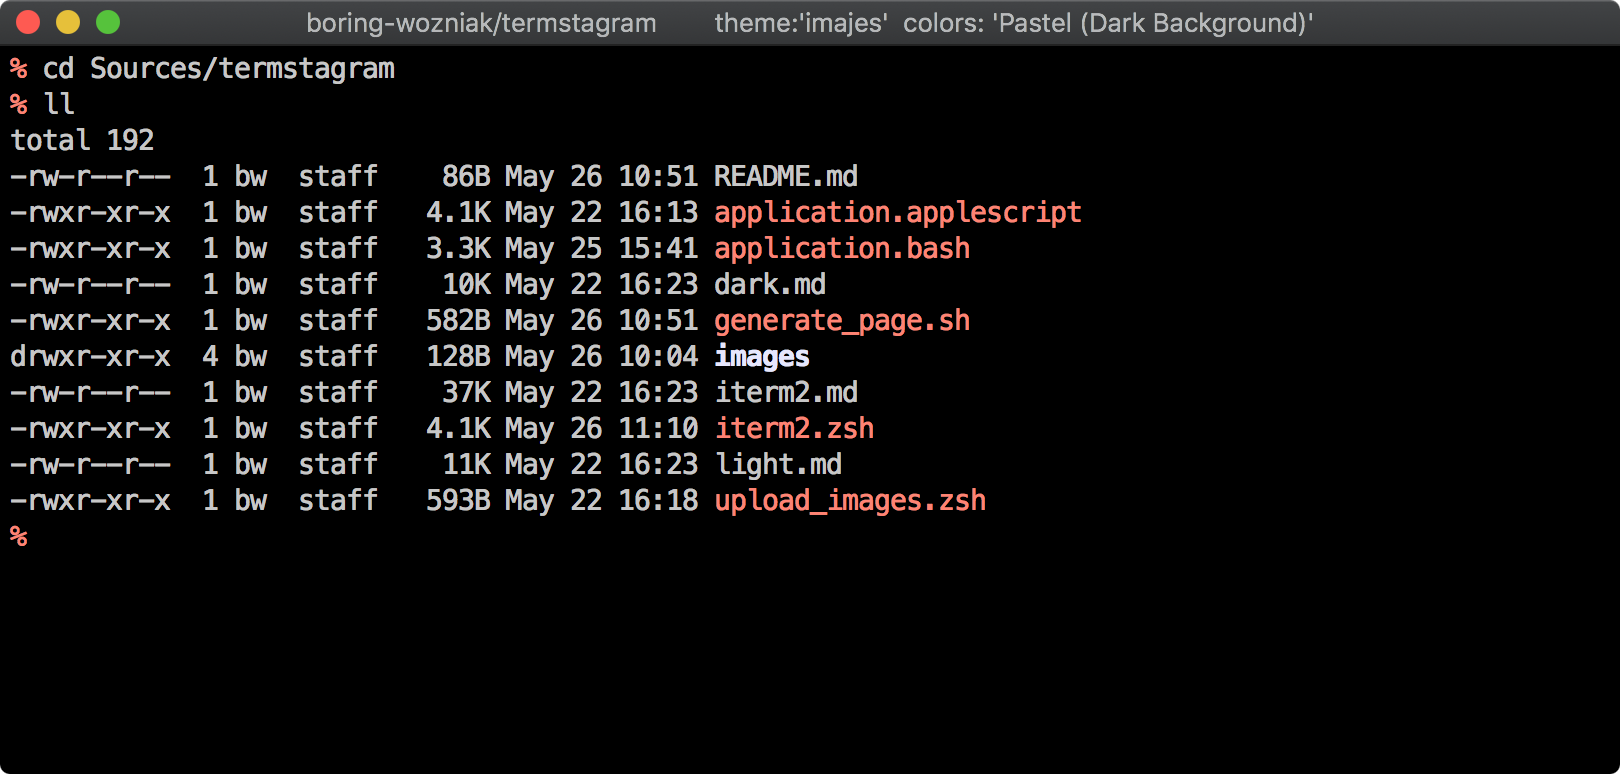Click the red close window button
The image size is (1620, 774).
pyautogui.click(x=28, y=22)
